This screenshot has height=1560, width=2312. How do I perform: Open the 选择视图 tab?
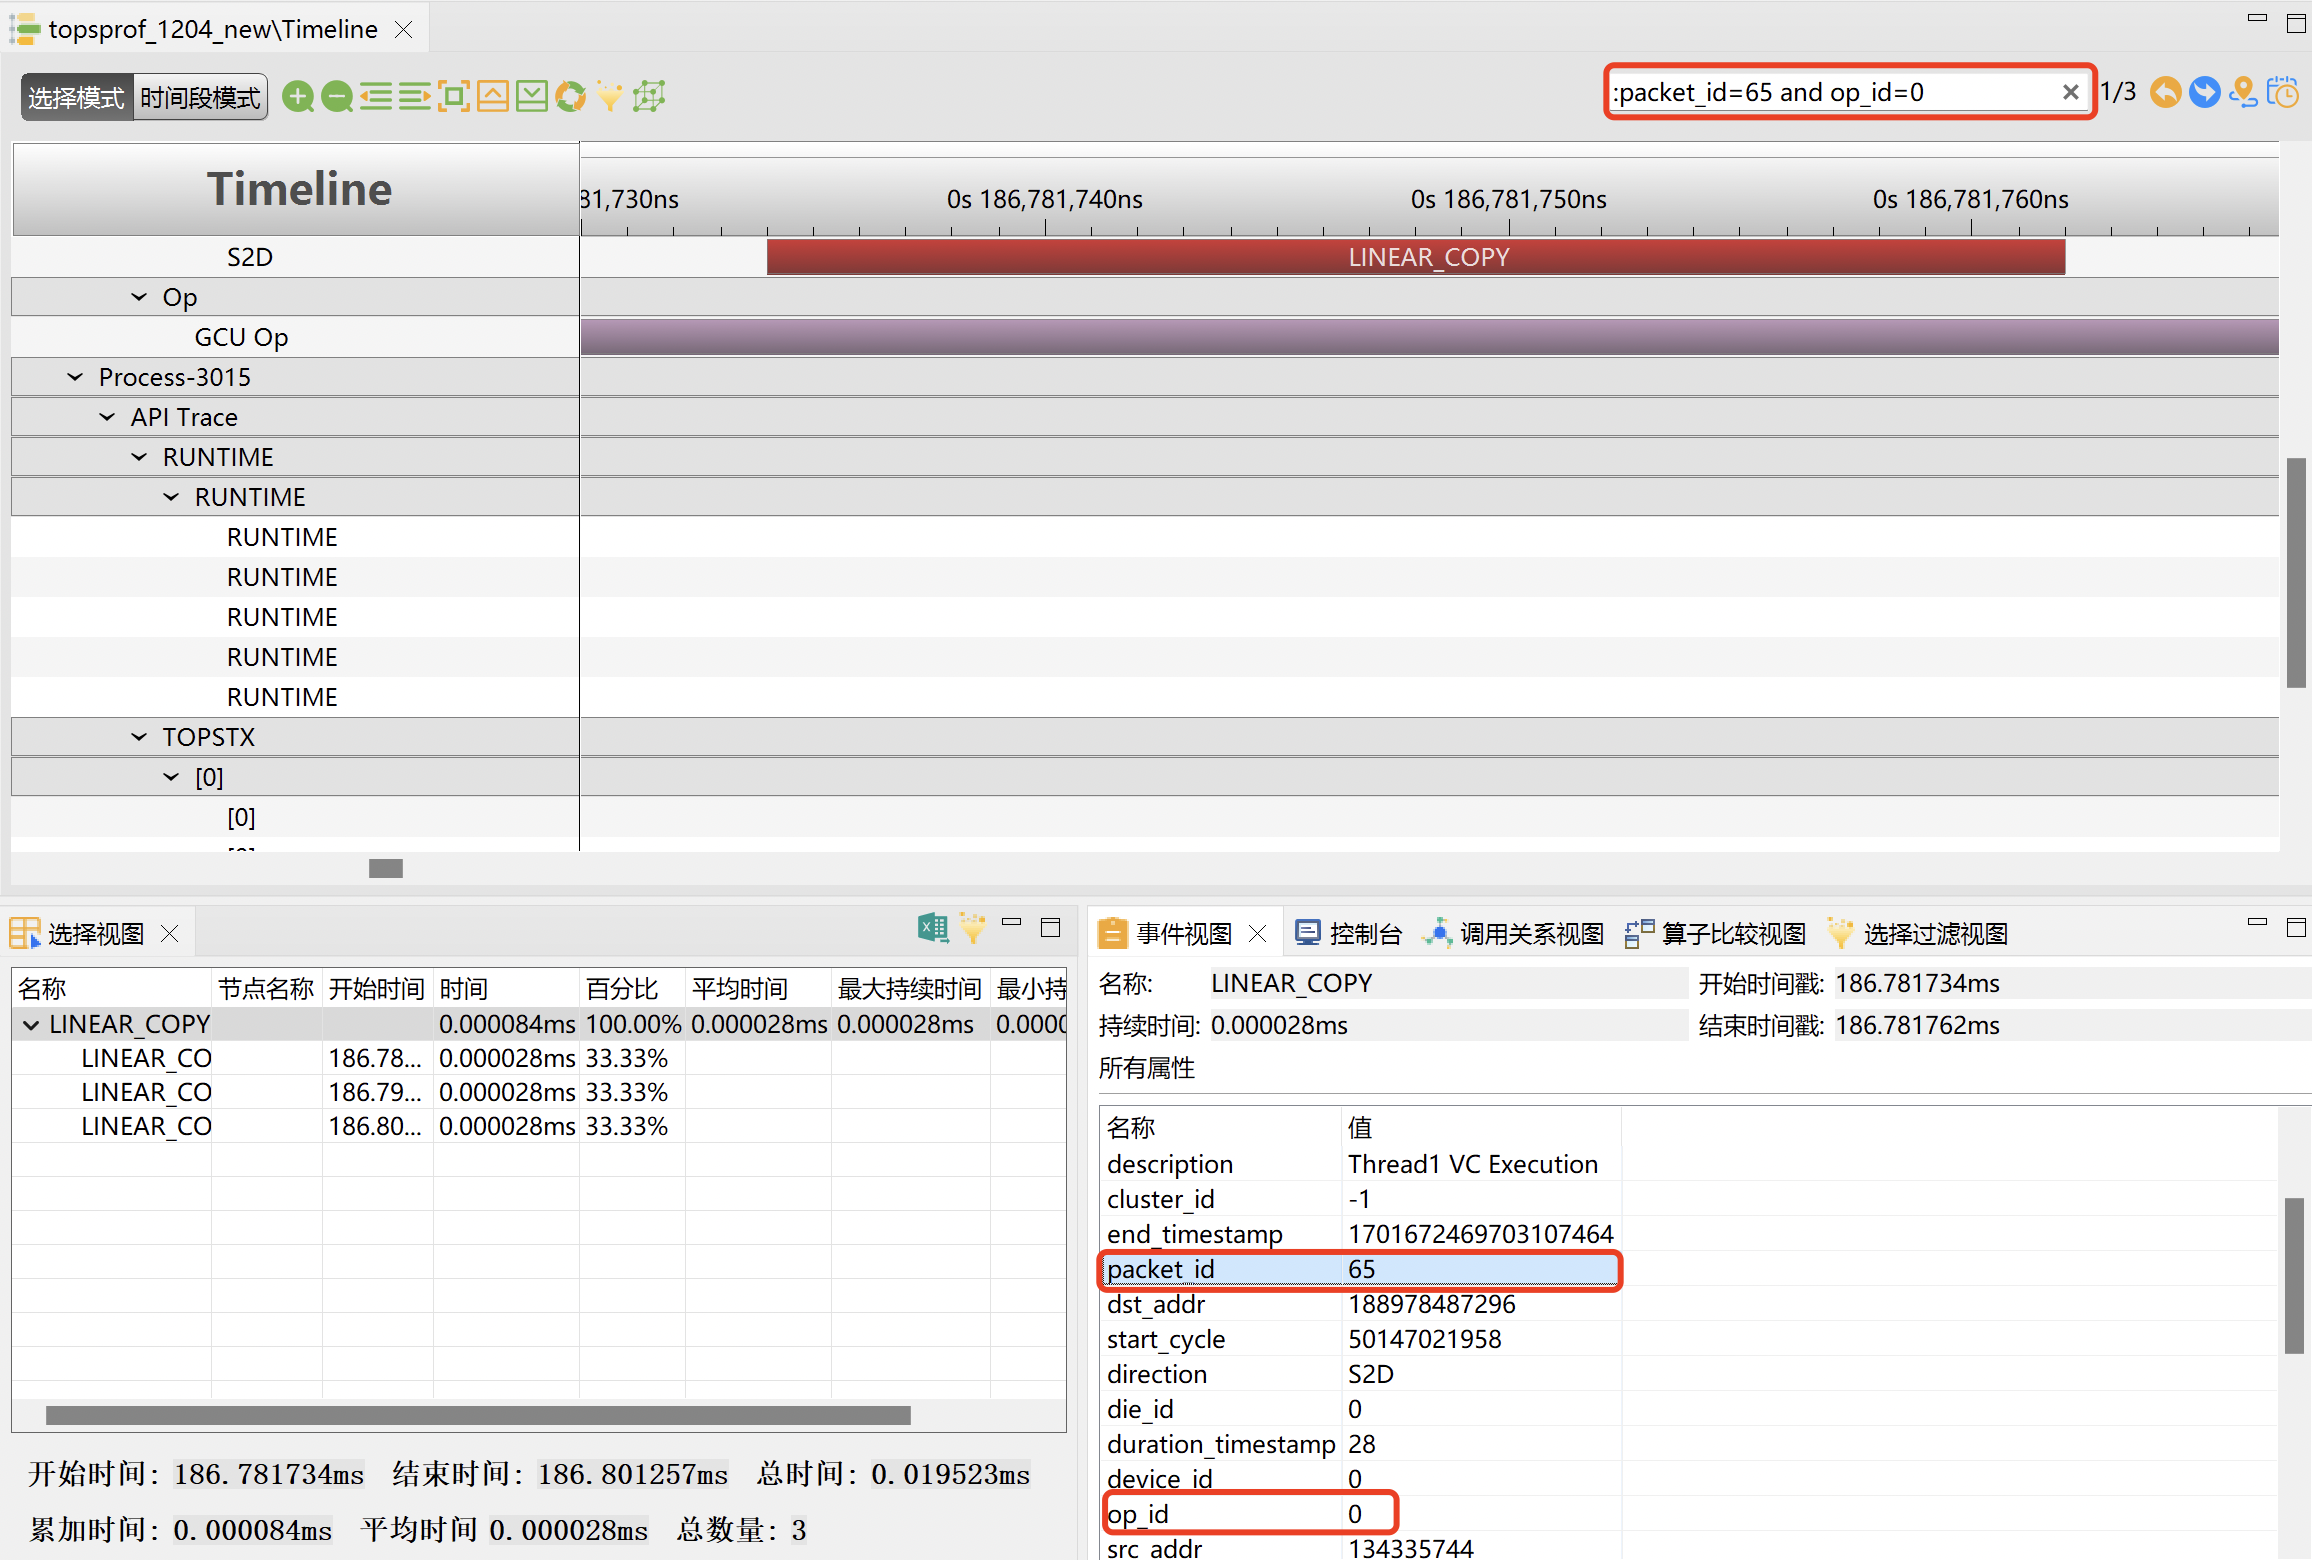tap(95, 934)
